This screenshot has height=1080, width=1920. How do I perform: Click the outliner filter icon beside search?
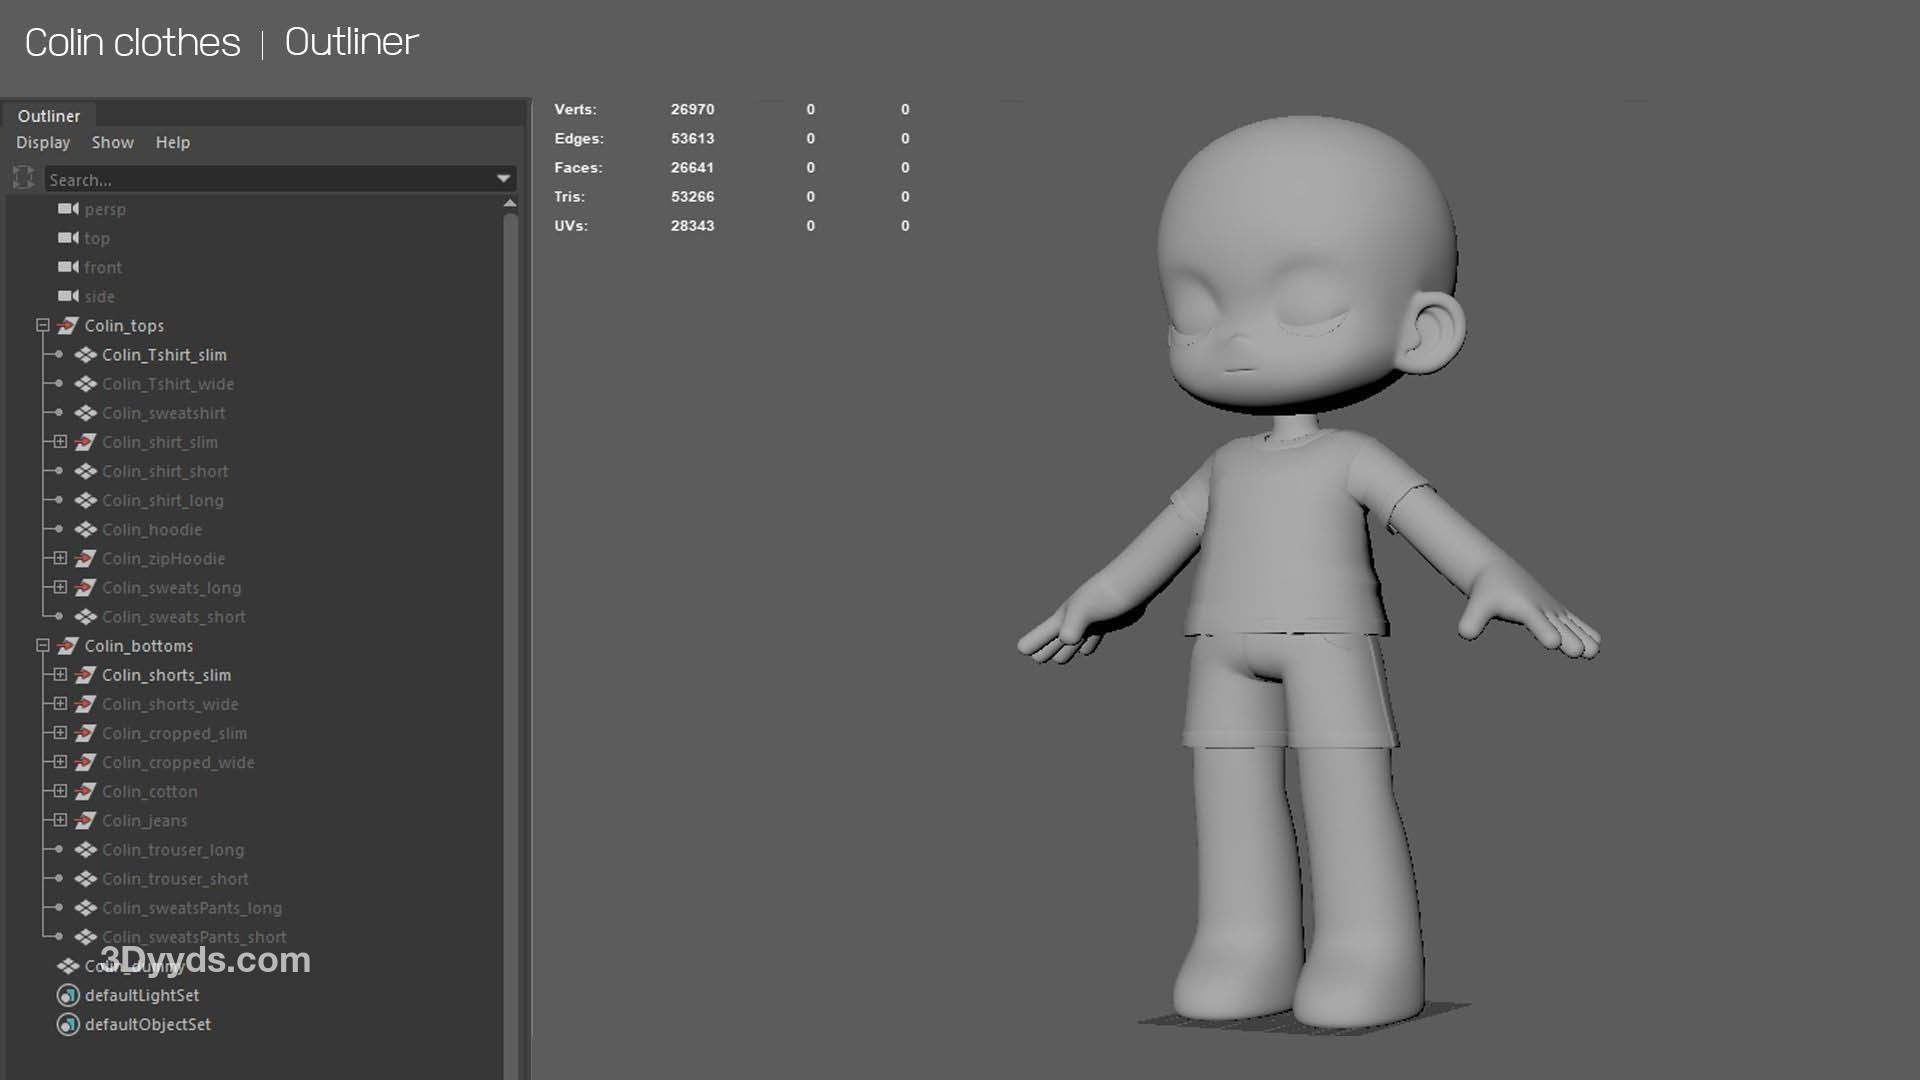pyautogui.click(x=23, y=179)
